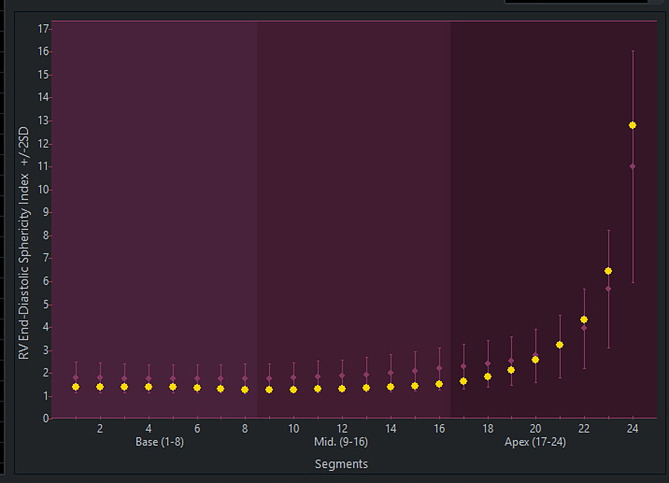Click the yellow data point at segment 6
Viewport: 669px width, 483px height.
[197, 388]
